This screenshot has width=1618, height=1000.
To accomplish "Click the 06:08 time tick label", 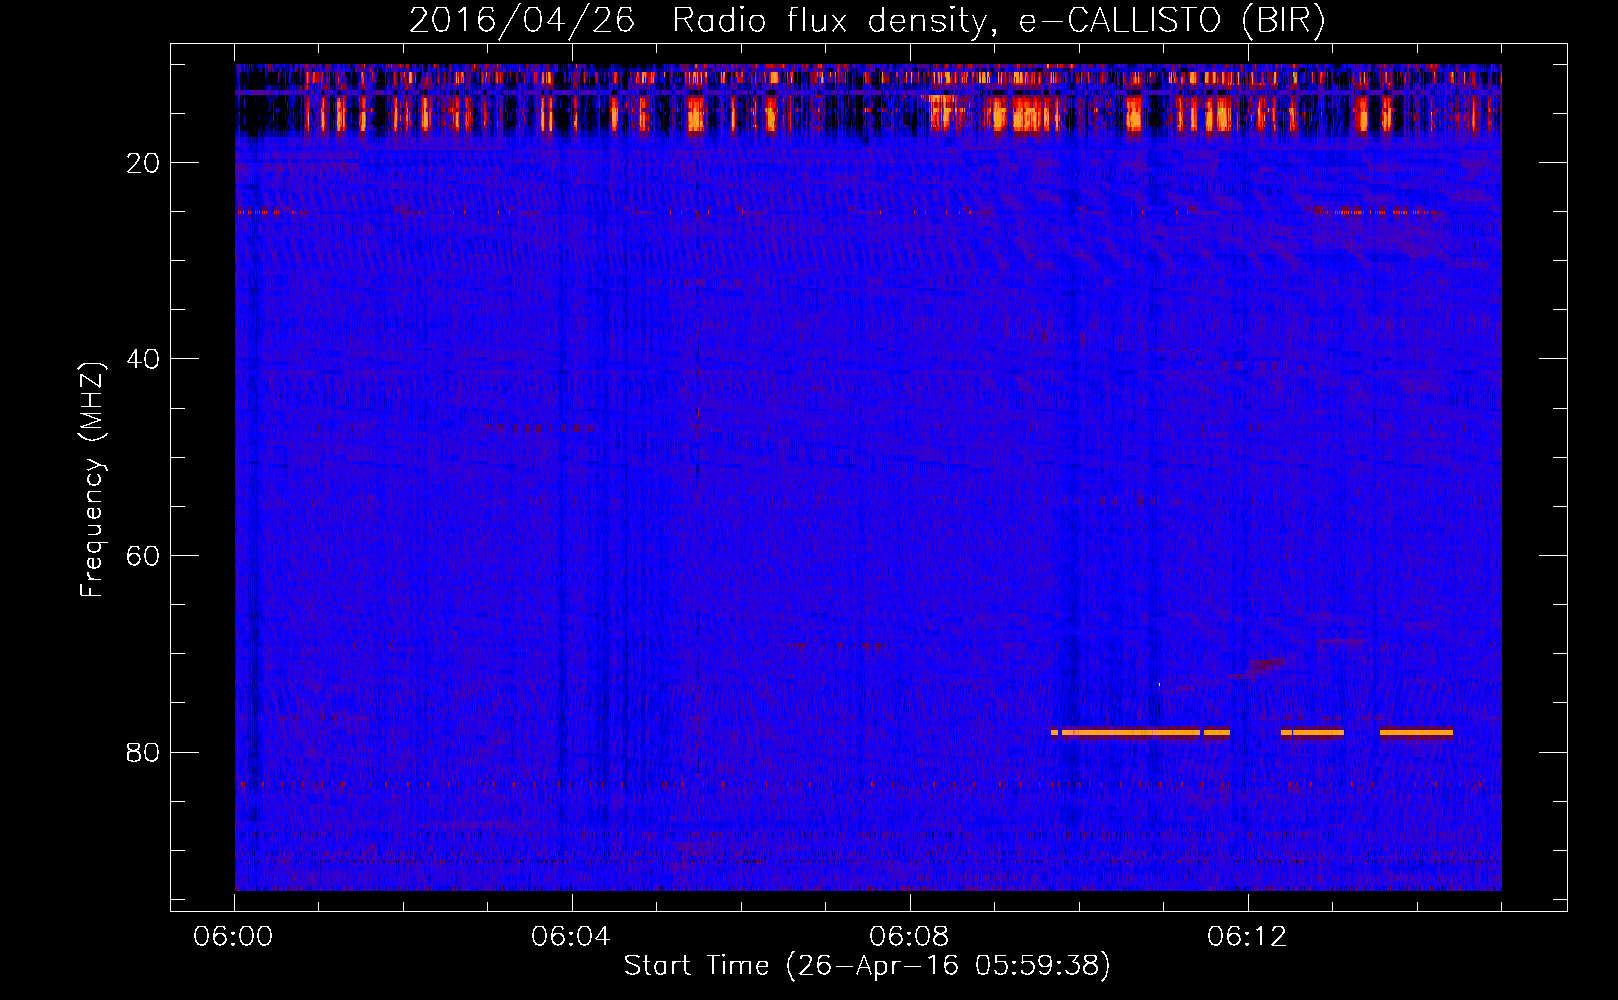I will 909,937.
